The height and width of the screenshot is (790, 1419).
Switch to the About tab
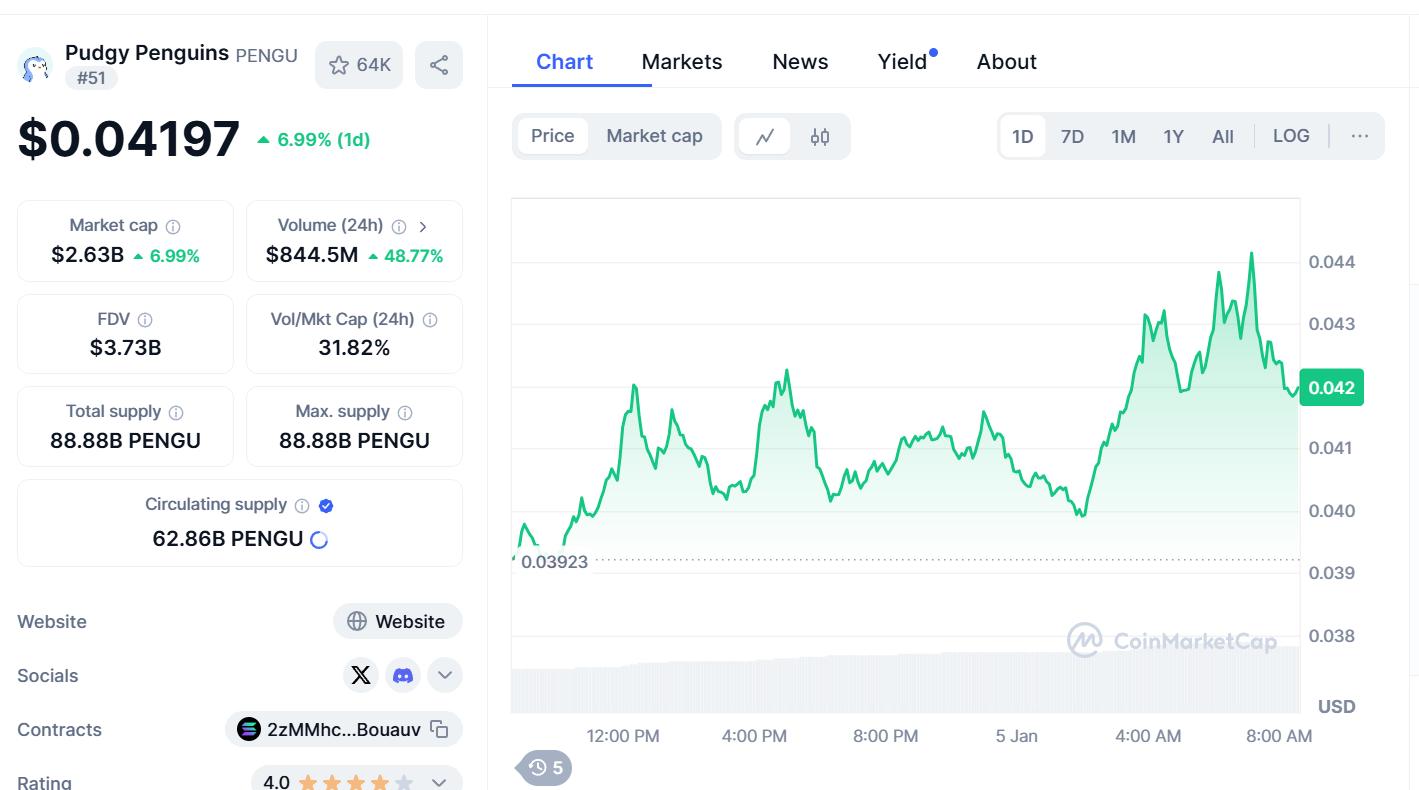click(1006, 62)
